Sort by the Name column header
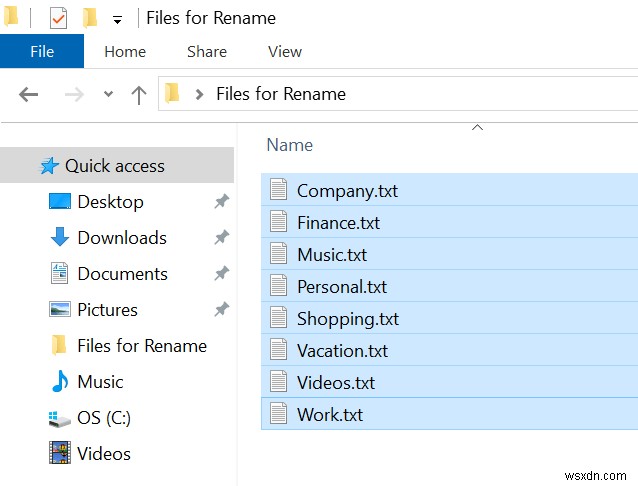Screen dimensions: 638x486 click(x=290, y=145)
